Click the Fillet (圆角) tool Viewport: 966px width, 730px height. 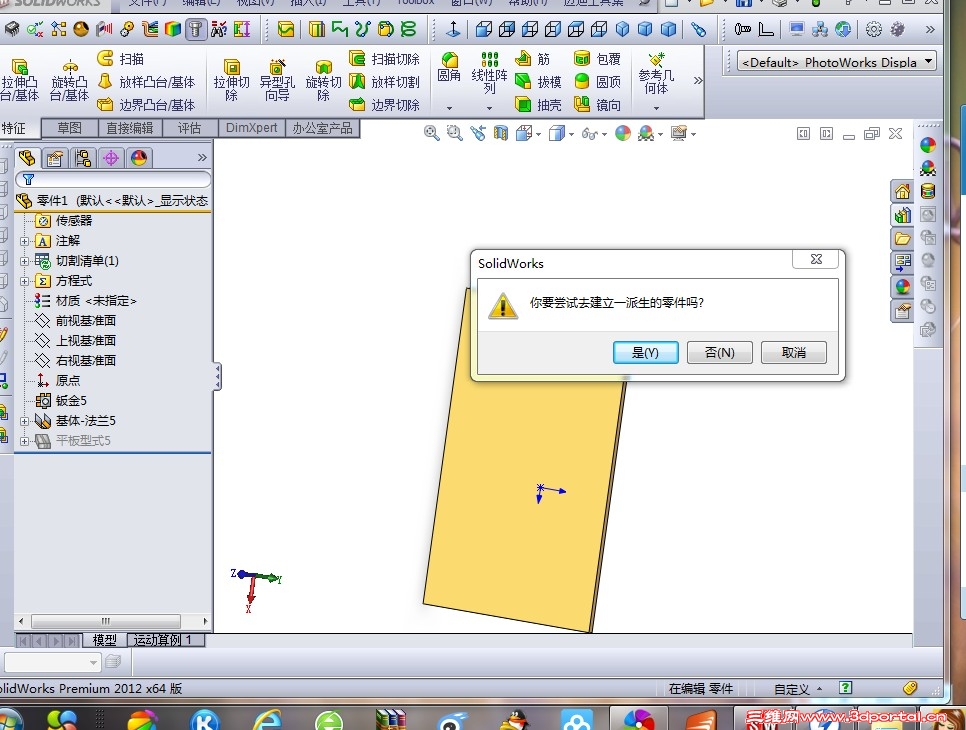(449, 67)
